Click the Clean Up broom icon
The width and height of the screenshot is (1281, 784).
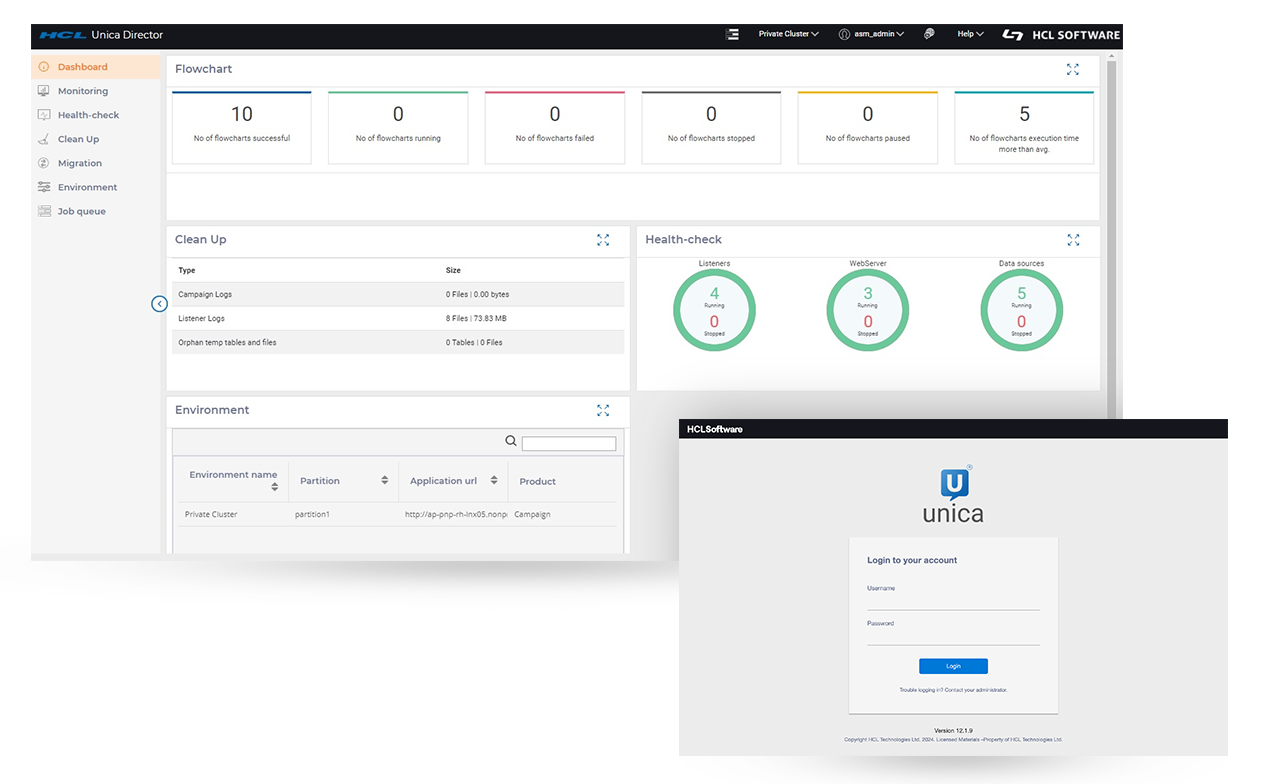[44, 139]
